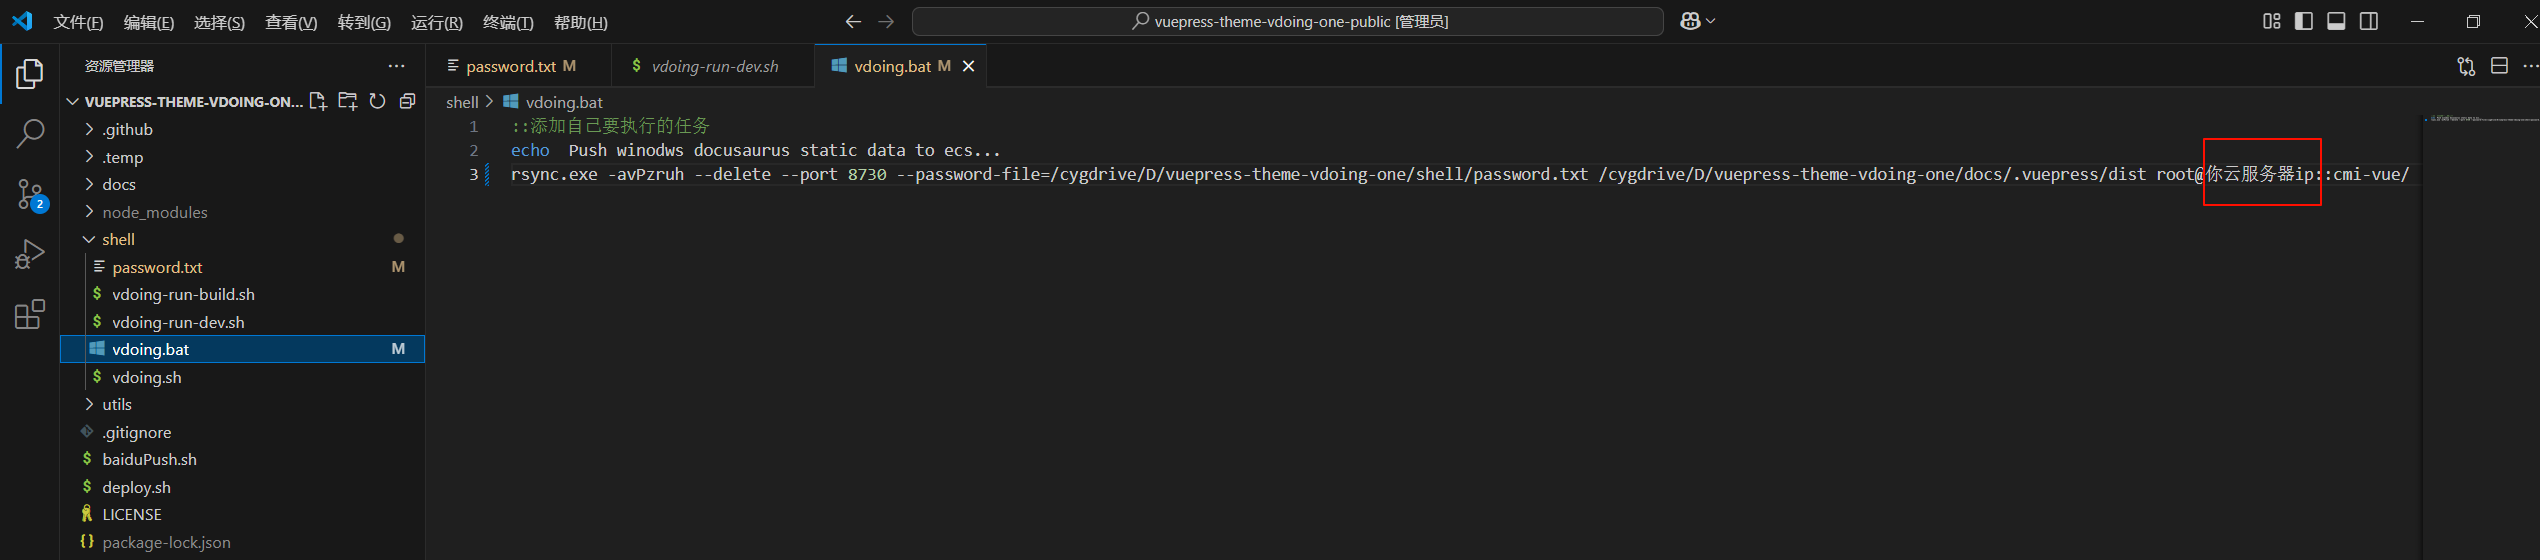
Task: Select vdoing.bat in explorer tree
Action: pyautogui.click(x=242, y=349)
